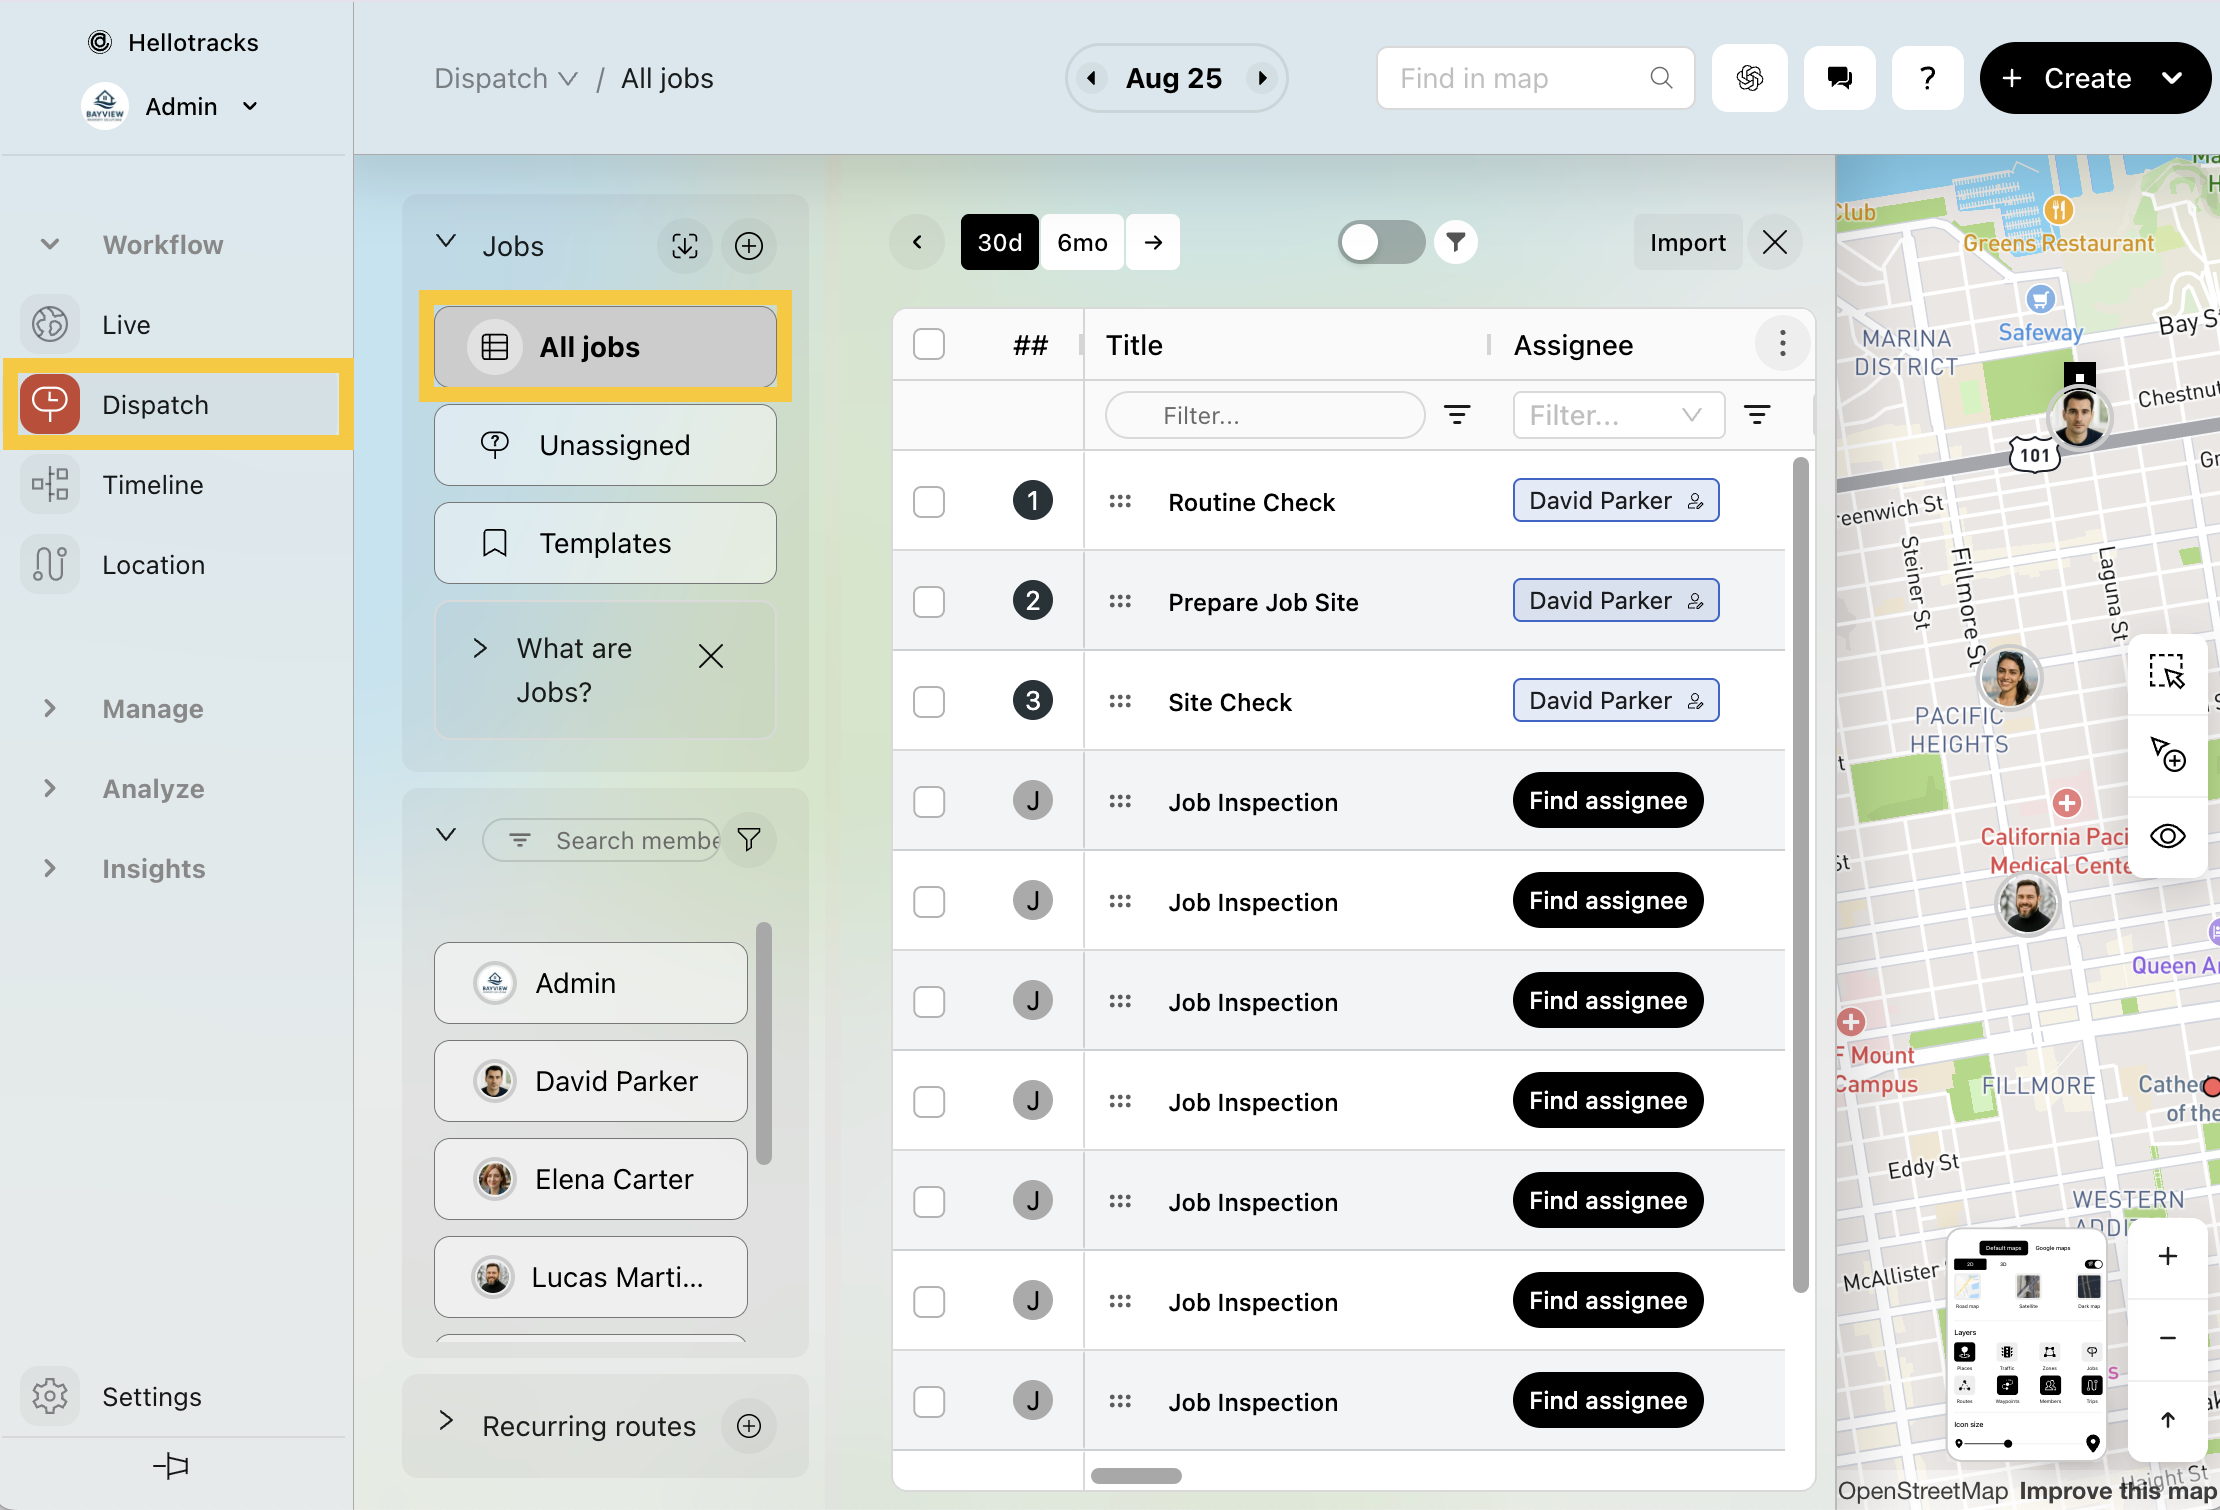Tick the select-all checkbox in header
The width and height of the screenshot is (2220, 1510).
pyautogui.click(x=929, y=345)
